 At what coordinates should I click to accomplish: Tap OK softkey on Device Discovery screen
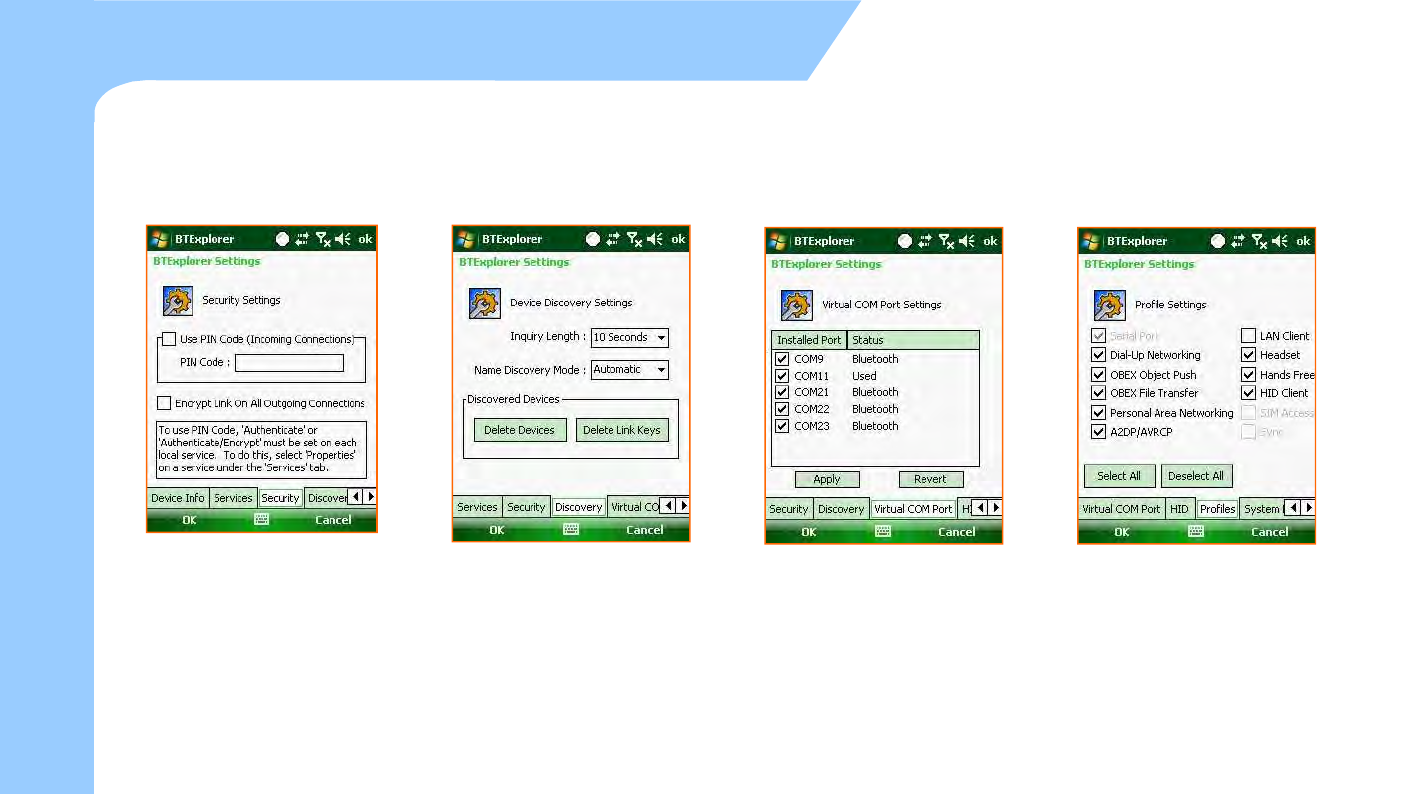click(x=496, y=530)
